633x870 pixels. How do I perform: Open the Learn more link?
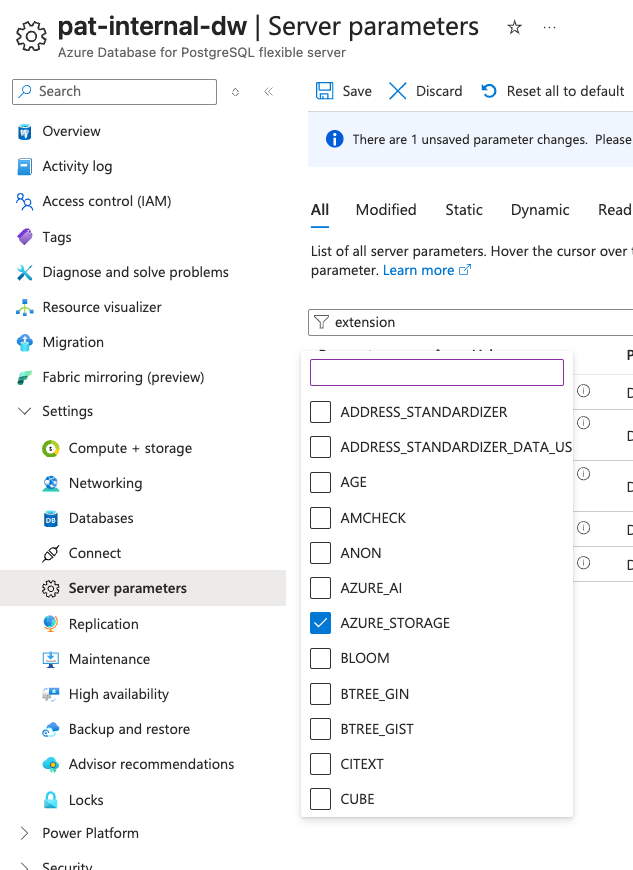pos(427,270)
